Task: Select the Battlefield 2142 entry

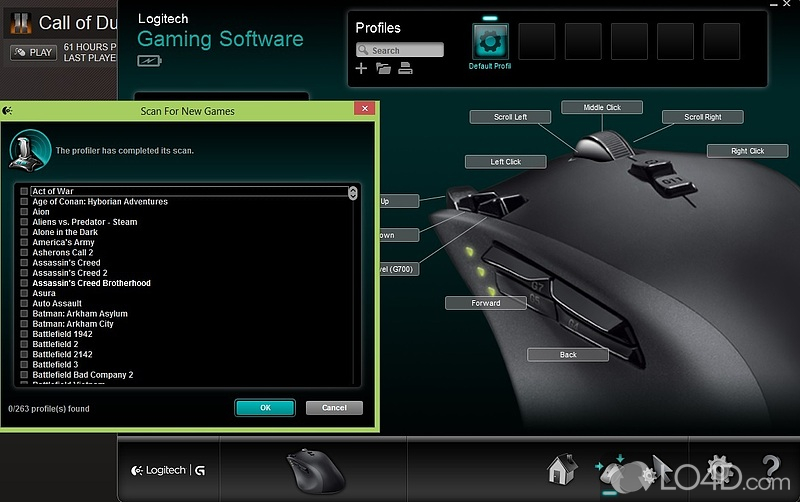Action: pyautogui.click(x=62, y=355)
